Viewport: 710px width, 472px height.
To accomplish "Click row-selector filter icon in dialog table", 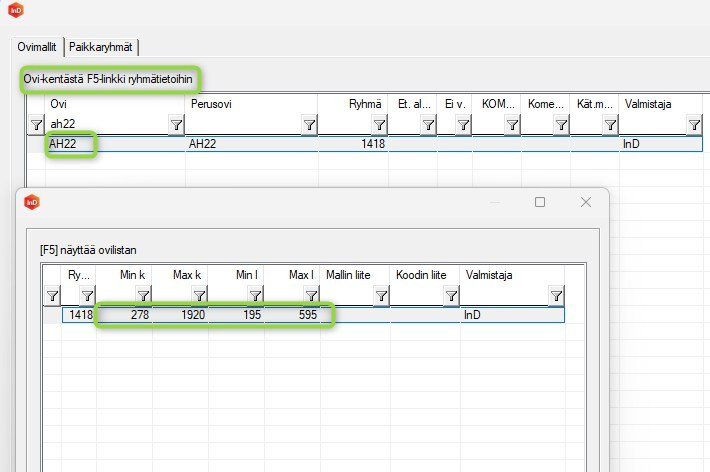I will click(x=52, y=296).
